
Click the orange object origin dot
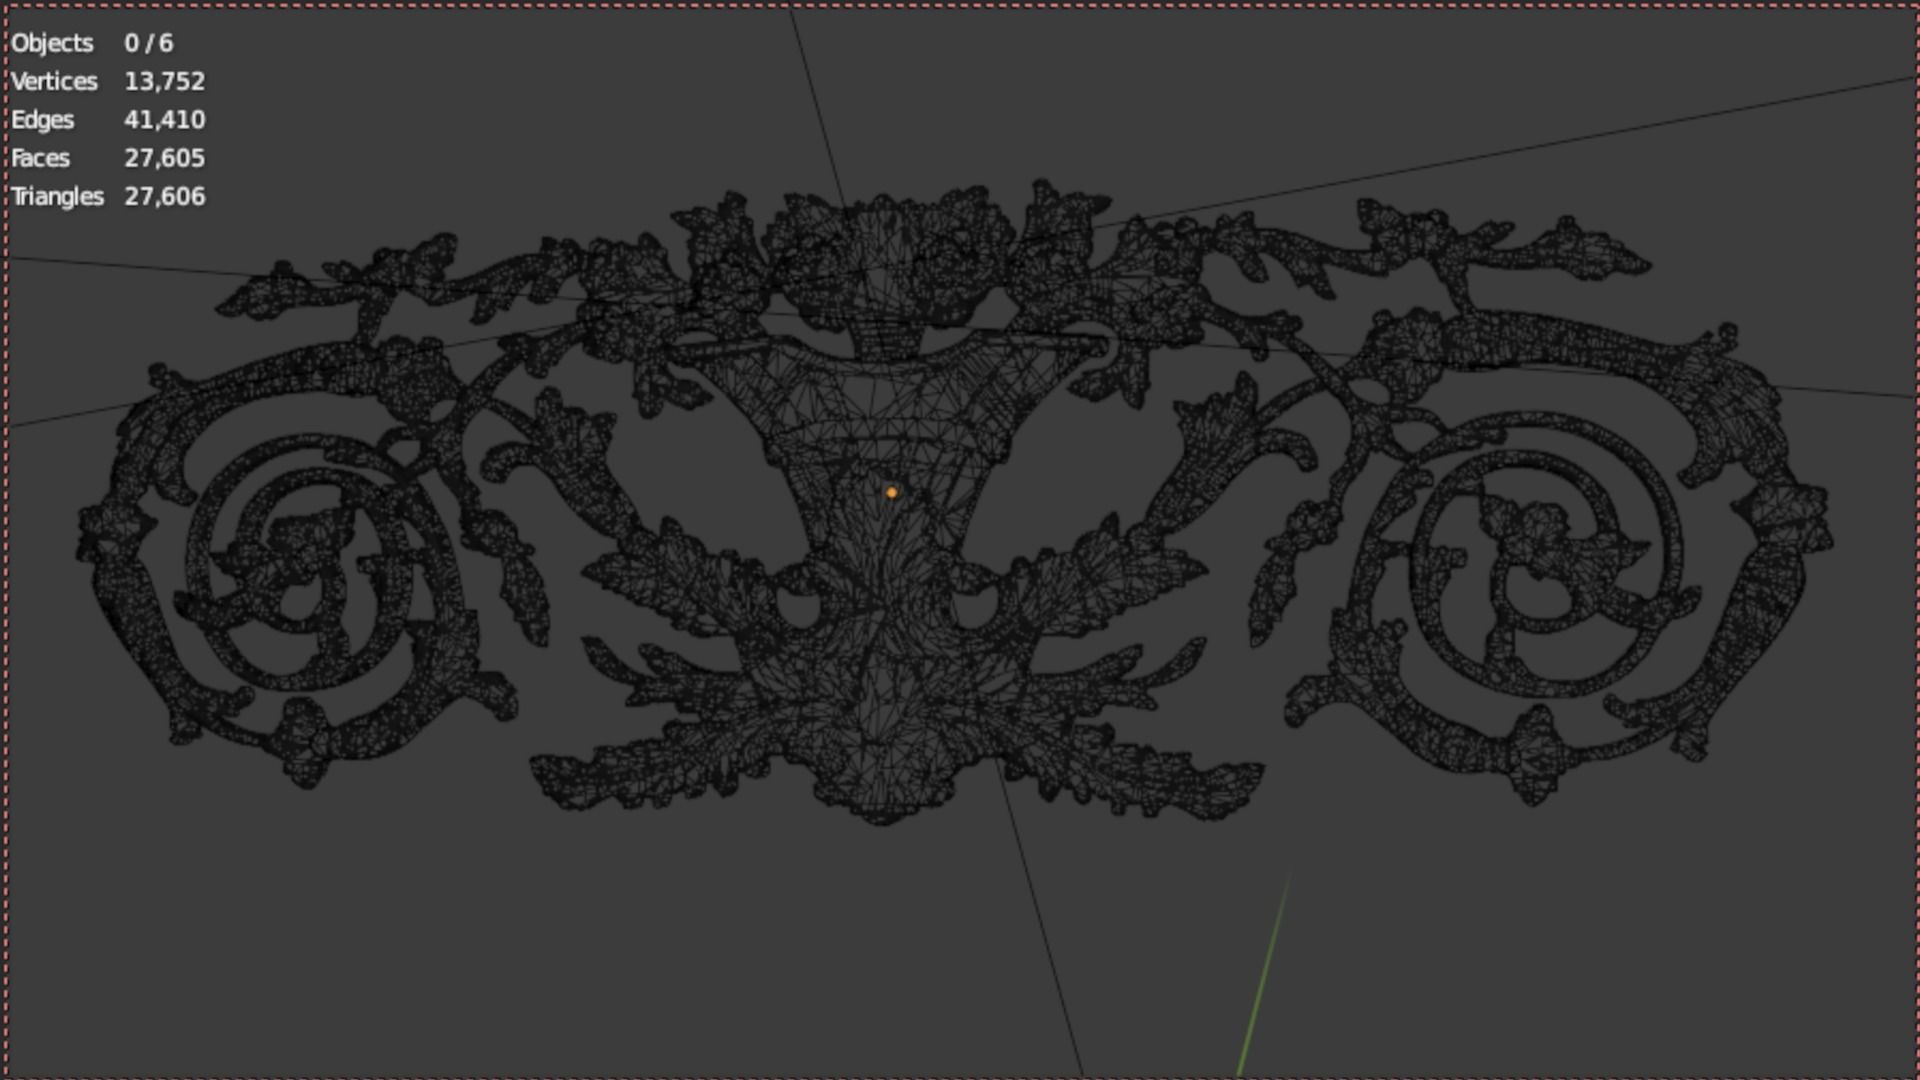tap(892, 492)
